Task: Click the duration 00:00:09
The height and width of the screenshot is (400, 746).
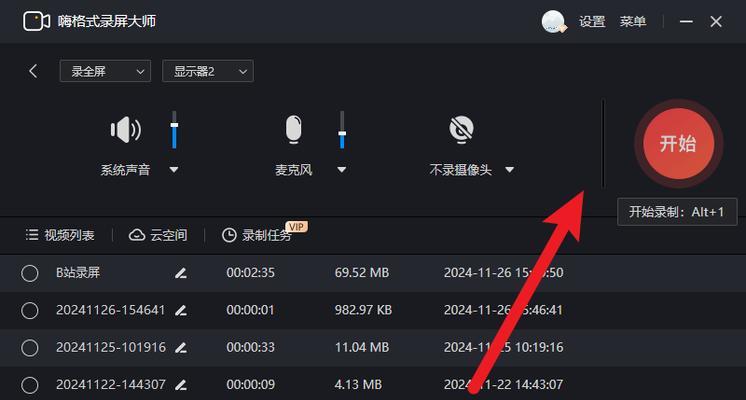Action: pyautogui.click(x=251, y=384)
